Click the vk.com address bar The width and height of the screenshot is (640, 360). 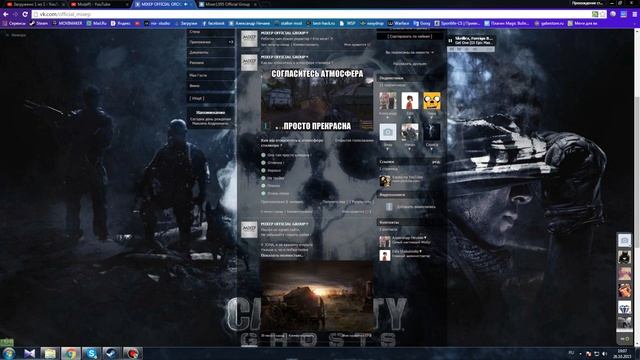coord(314,14)
